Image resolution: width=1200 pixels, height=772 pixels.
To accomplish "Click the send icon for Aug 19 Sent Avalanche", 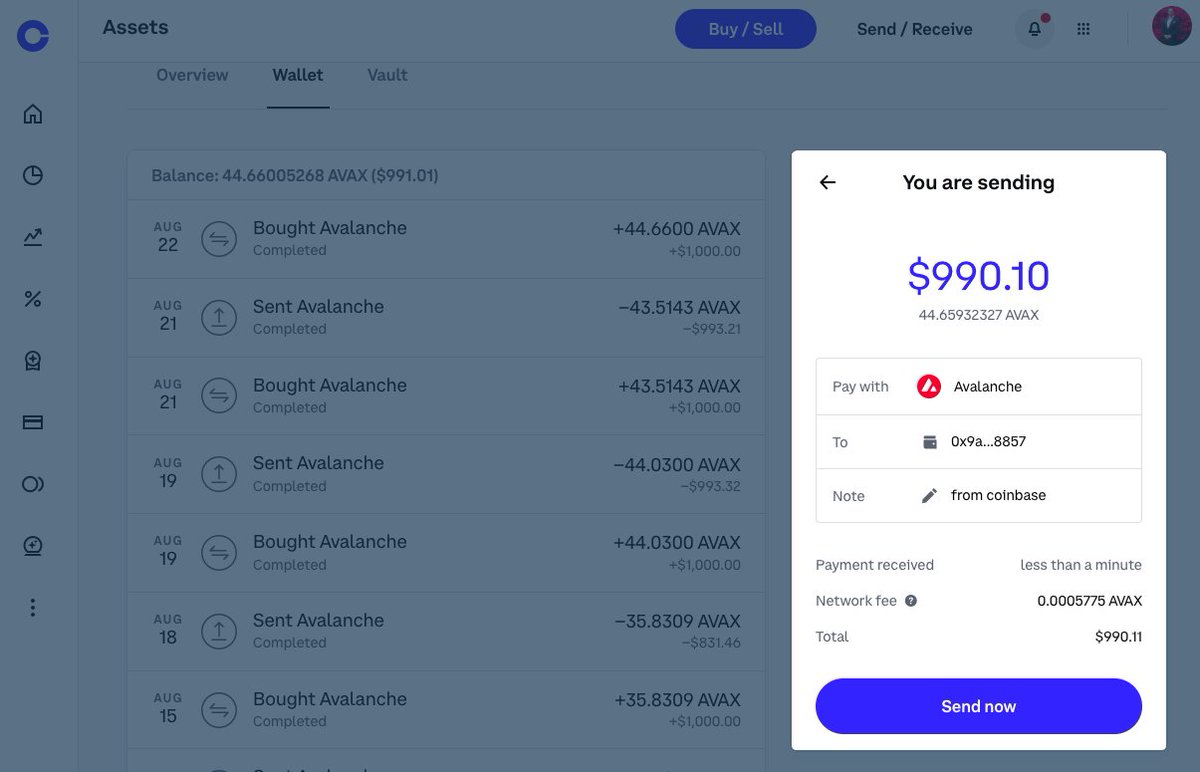I will (x=219, y=474).
